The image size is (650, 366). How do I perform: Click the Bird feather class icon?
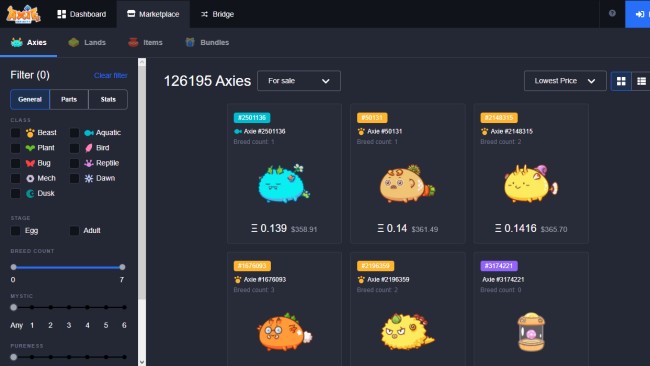89,148
